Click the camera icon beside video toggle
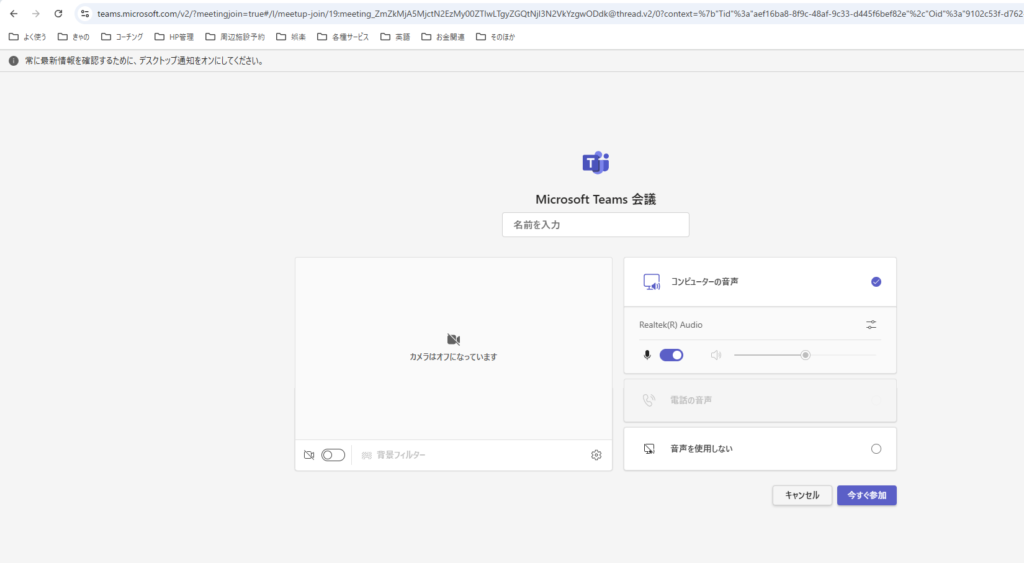 click(309, 455)
